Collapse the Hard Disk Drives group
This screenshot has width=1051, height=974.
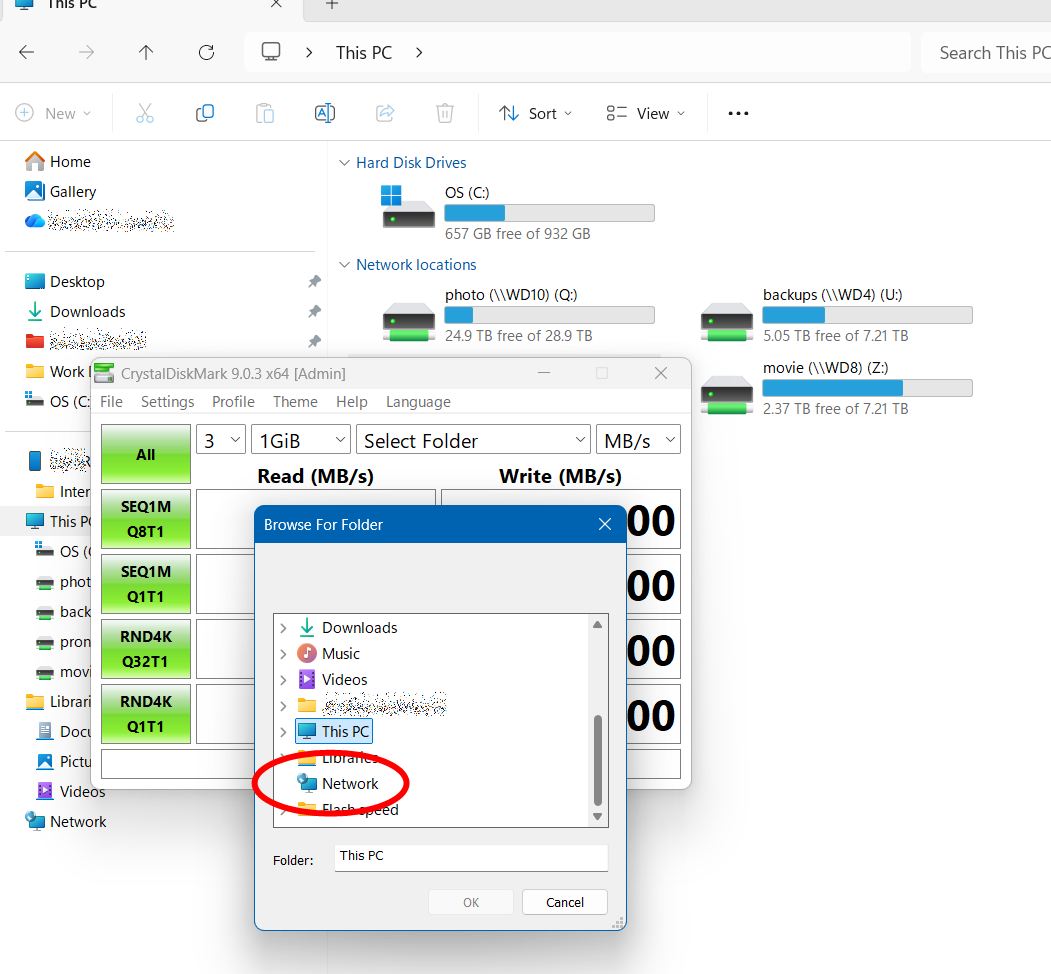coord(345,163)
